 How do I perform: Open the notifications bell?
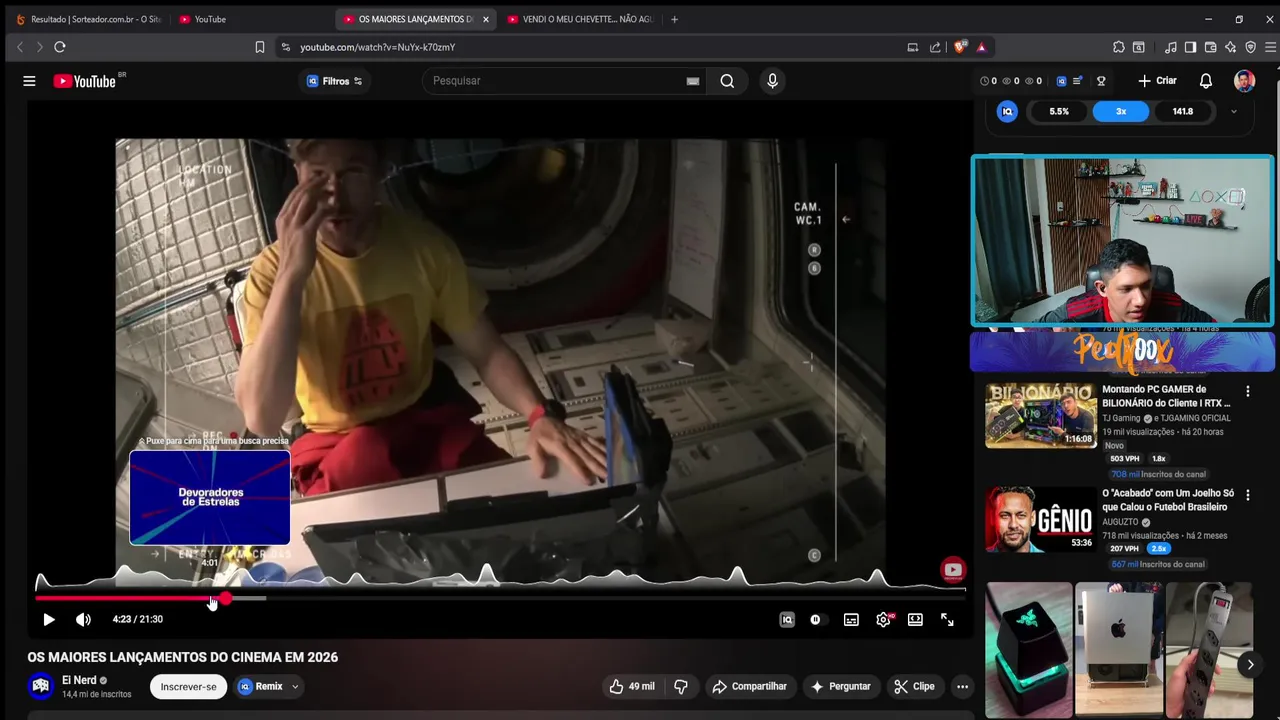point(1206,81)
